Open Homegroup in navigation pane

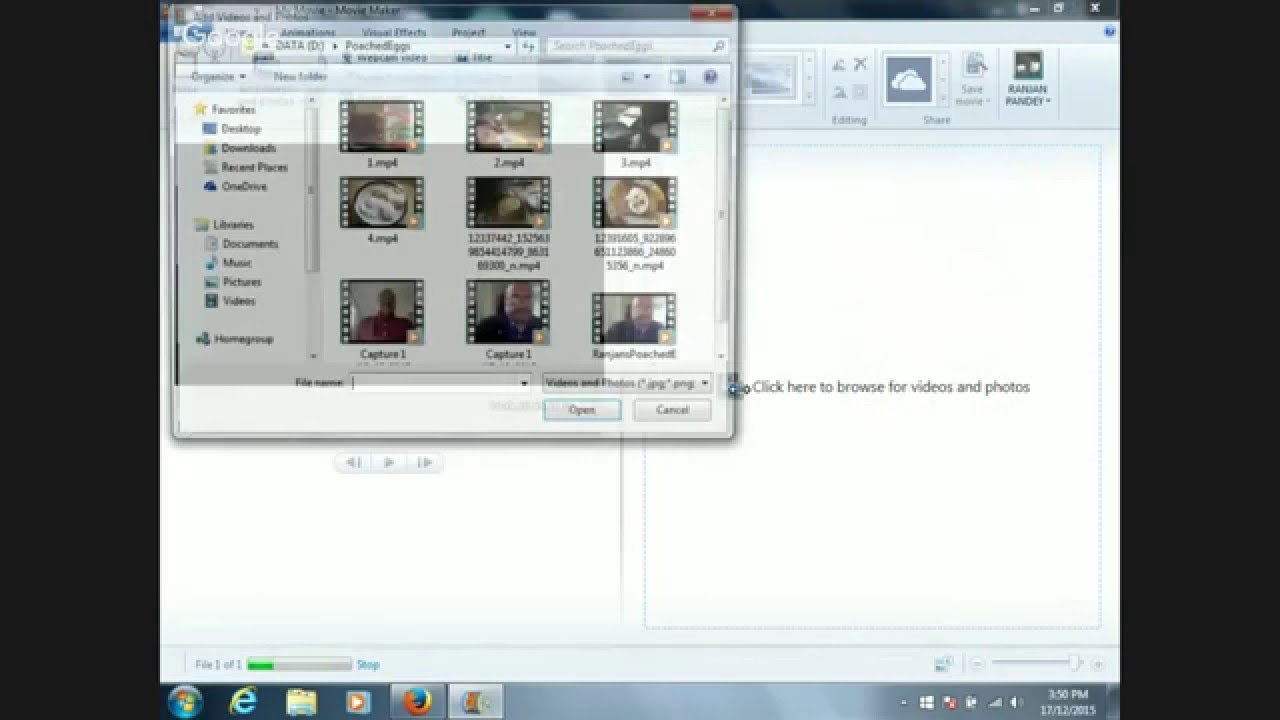tap(243, 339)
